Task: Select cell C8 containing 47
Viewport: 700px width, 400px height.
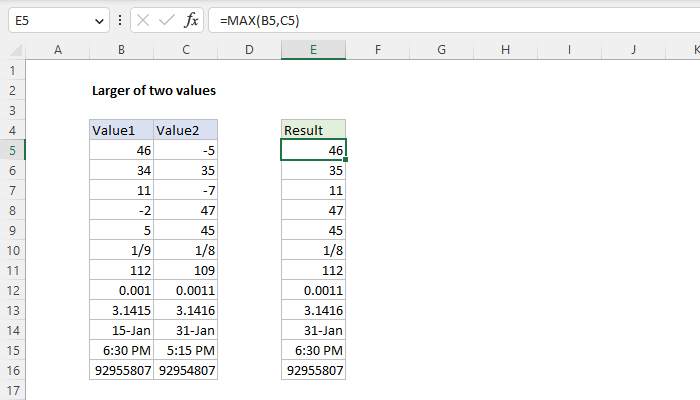Action: click(x=186, y=210)
